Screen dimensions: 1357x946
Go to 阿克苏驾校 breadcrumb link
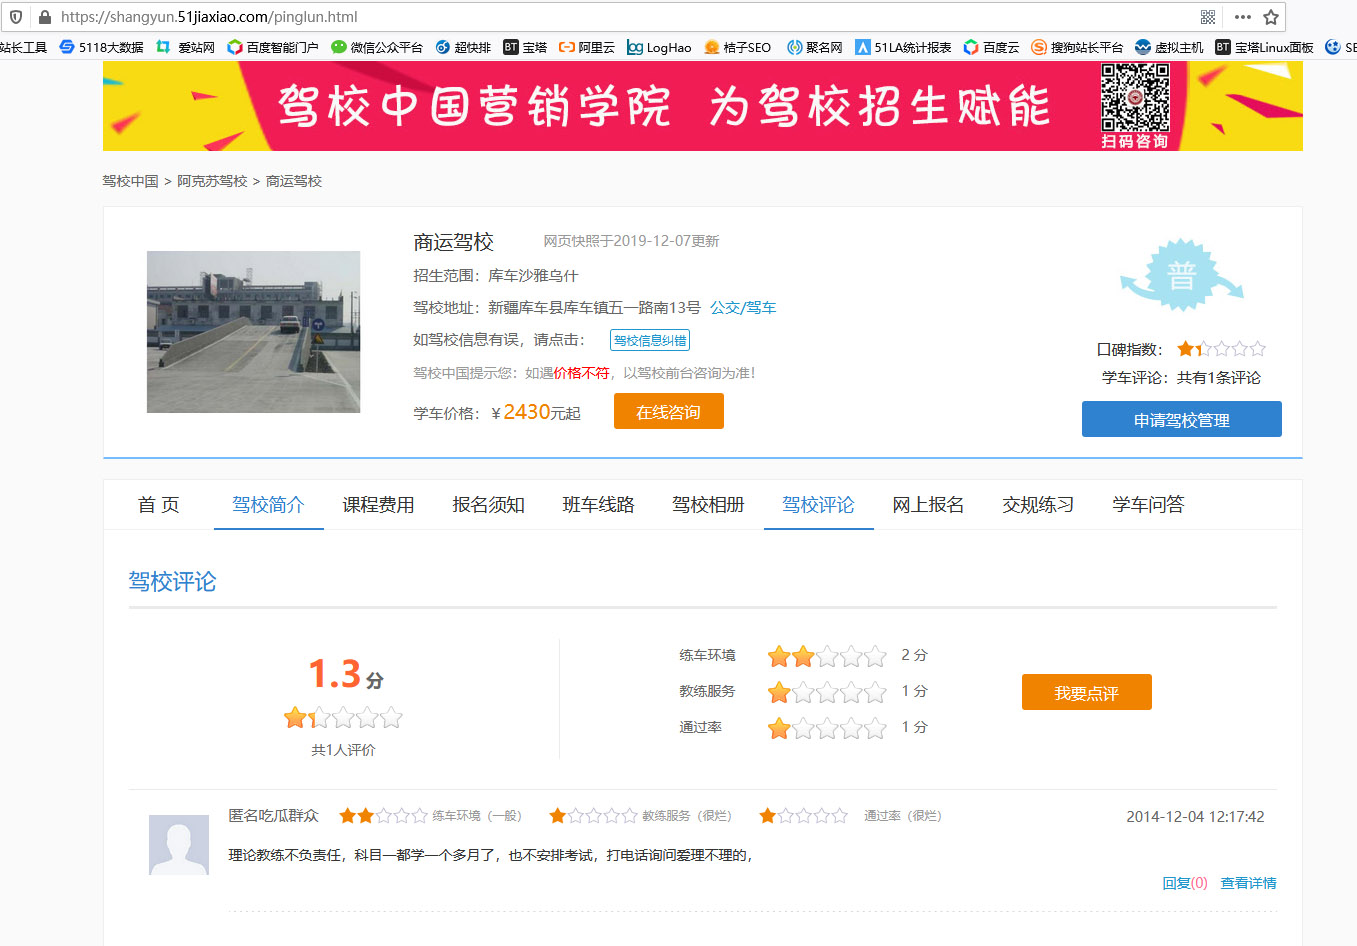(212, 181)
